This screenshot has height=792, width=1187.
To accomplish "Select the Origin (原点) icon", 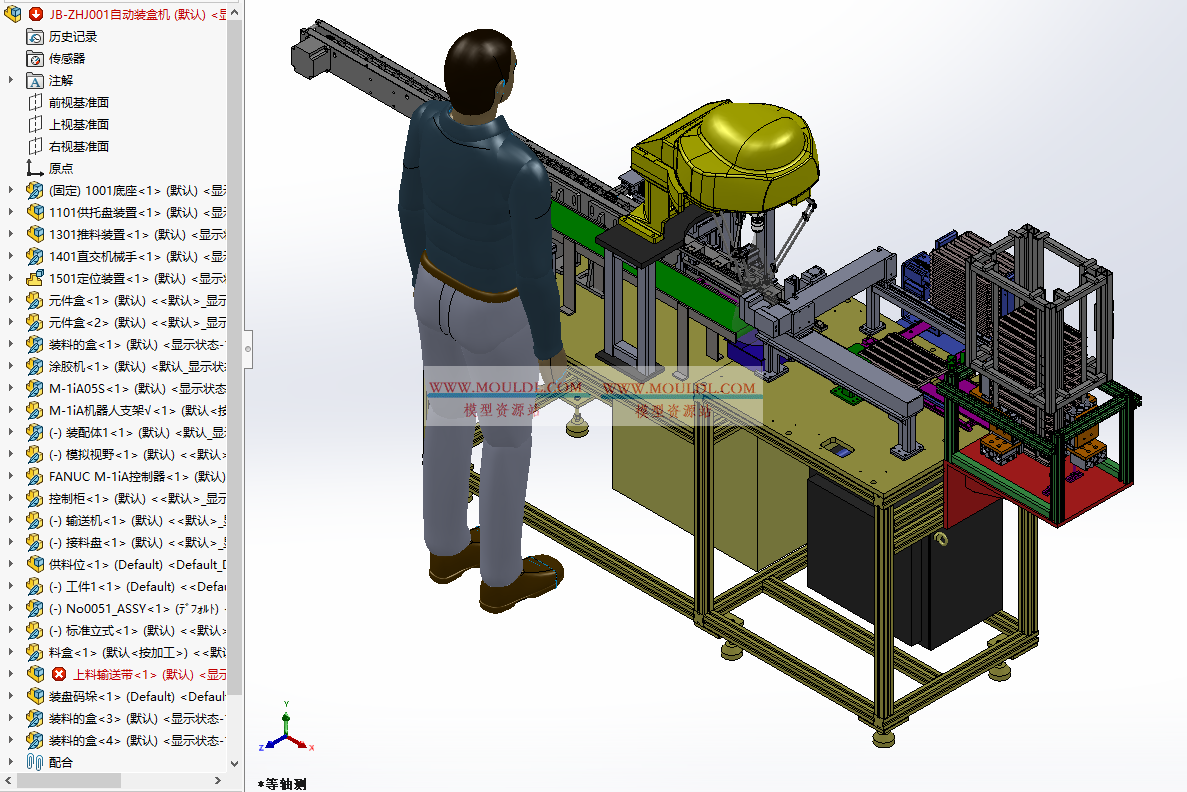I will (x=35, y=168).
